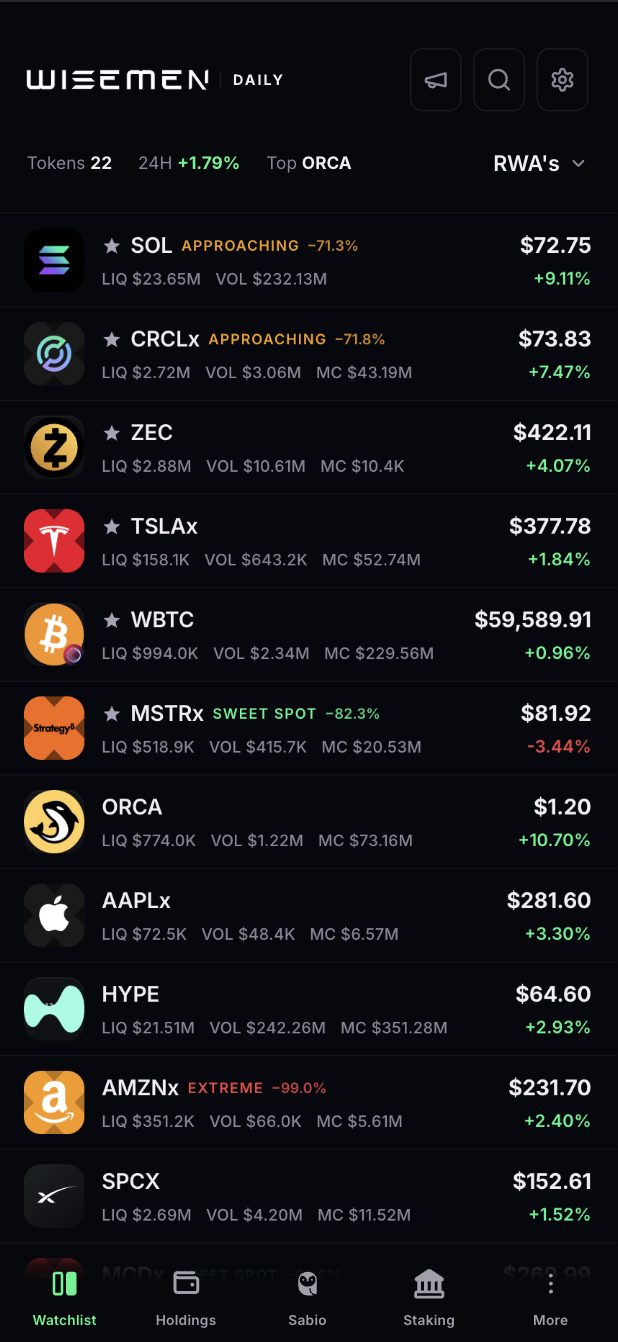Click the Solana token logo
Viewport: 618px width, 1342px height.
[54, 260]
